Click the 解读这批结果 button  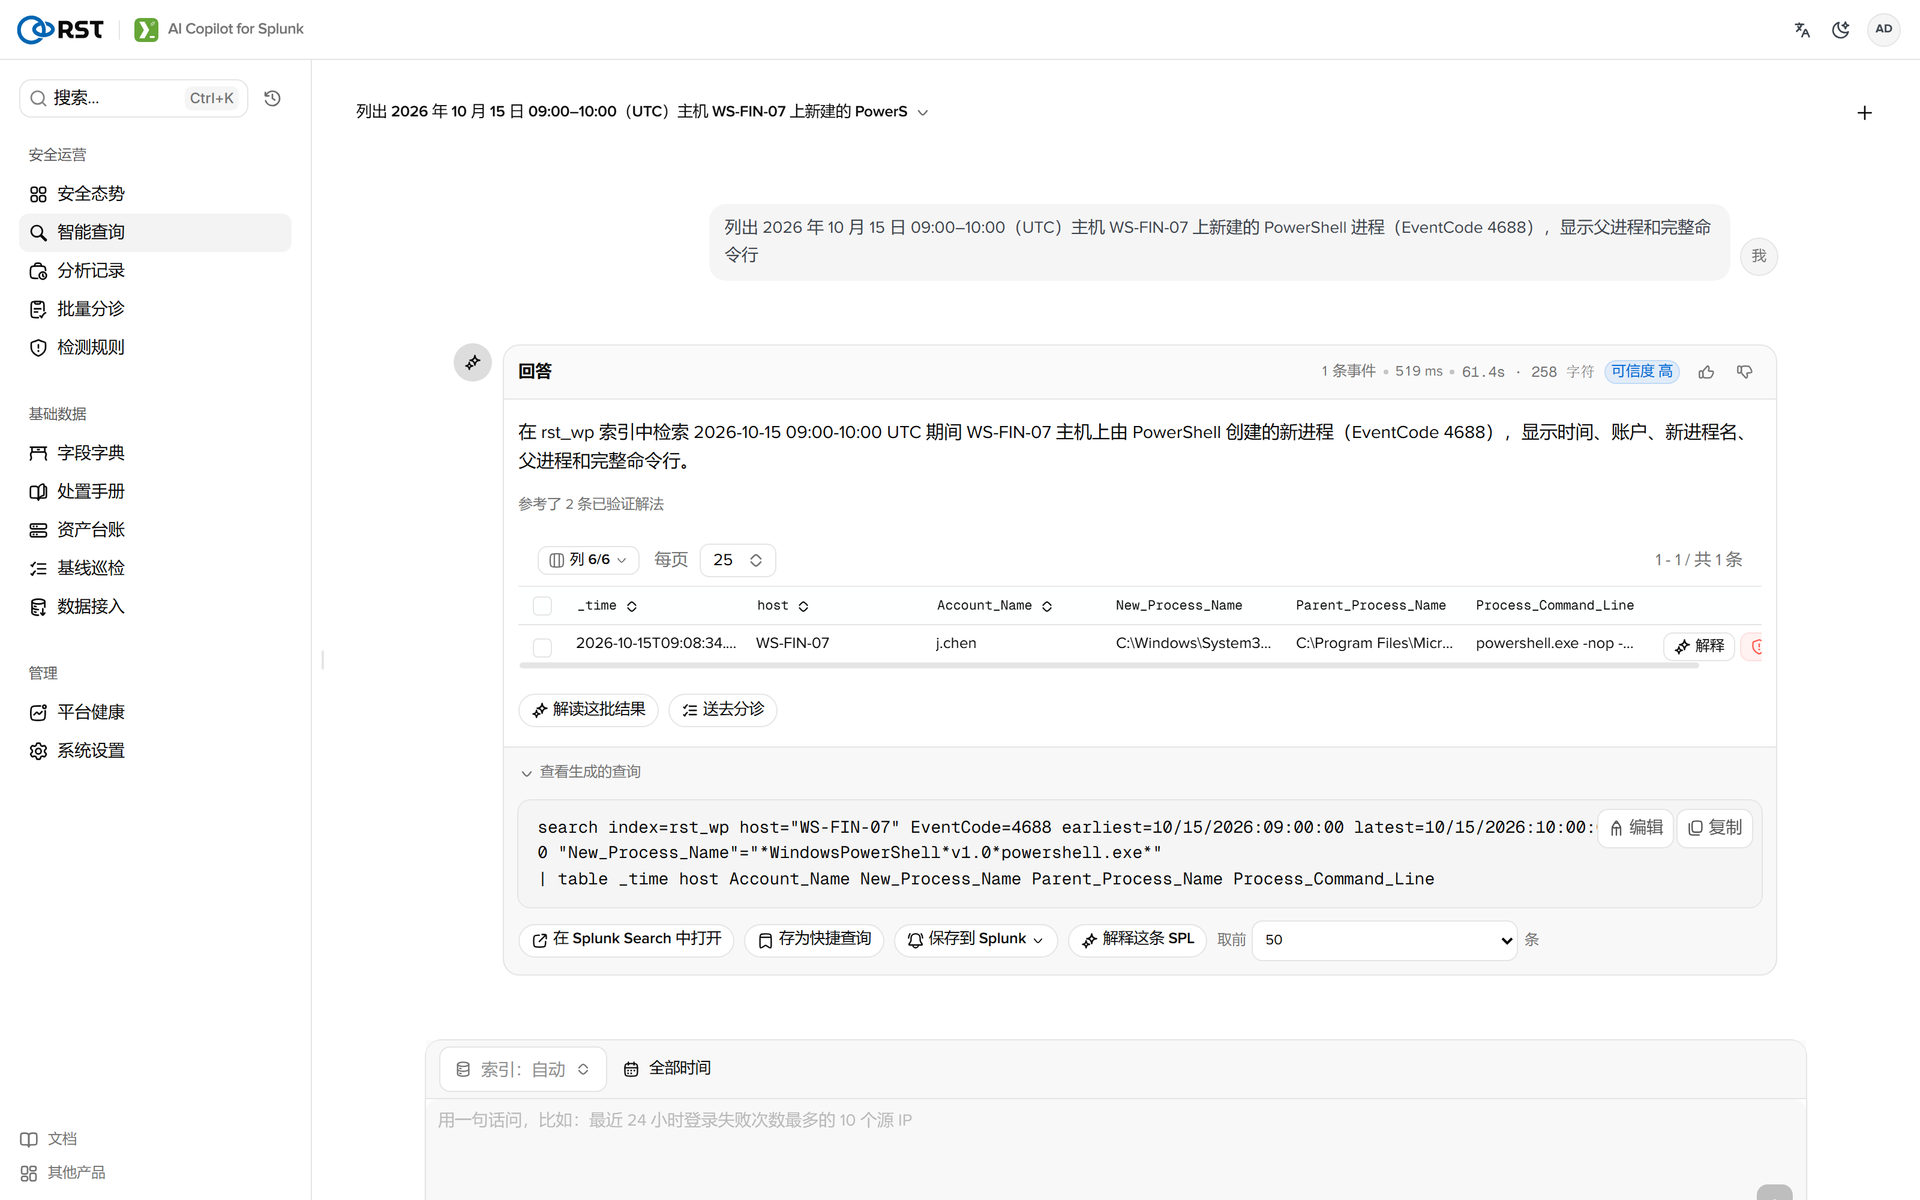click(x=588, y=710)
